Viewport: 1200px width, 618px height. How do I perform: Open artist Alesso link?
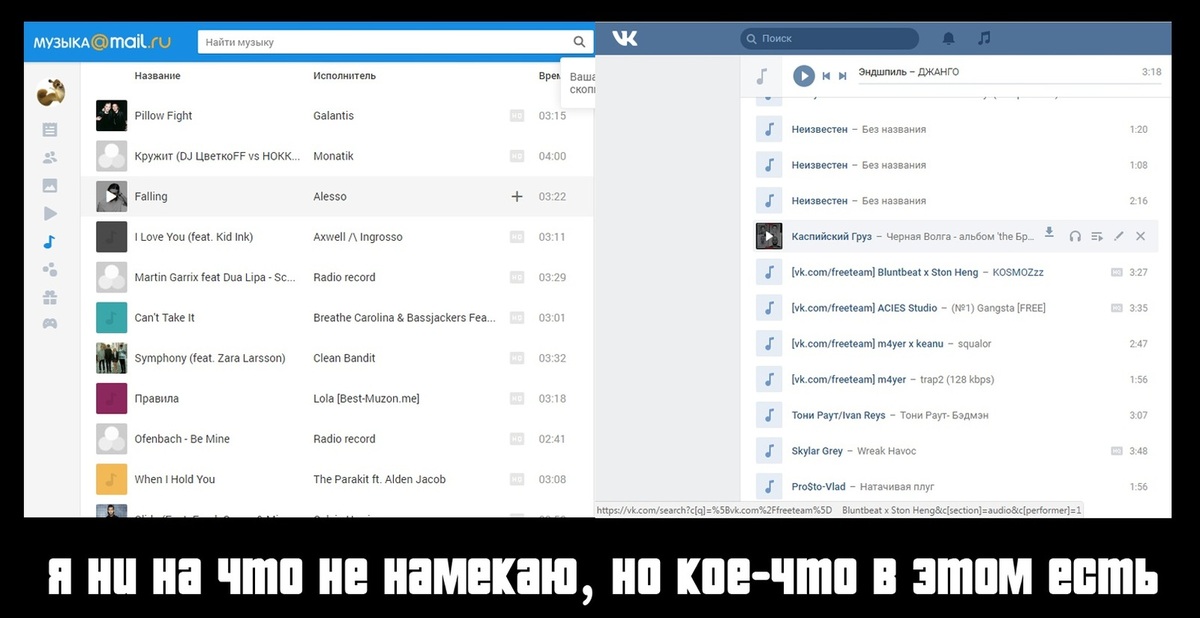click(x=330, y=197)
